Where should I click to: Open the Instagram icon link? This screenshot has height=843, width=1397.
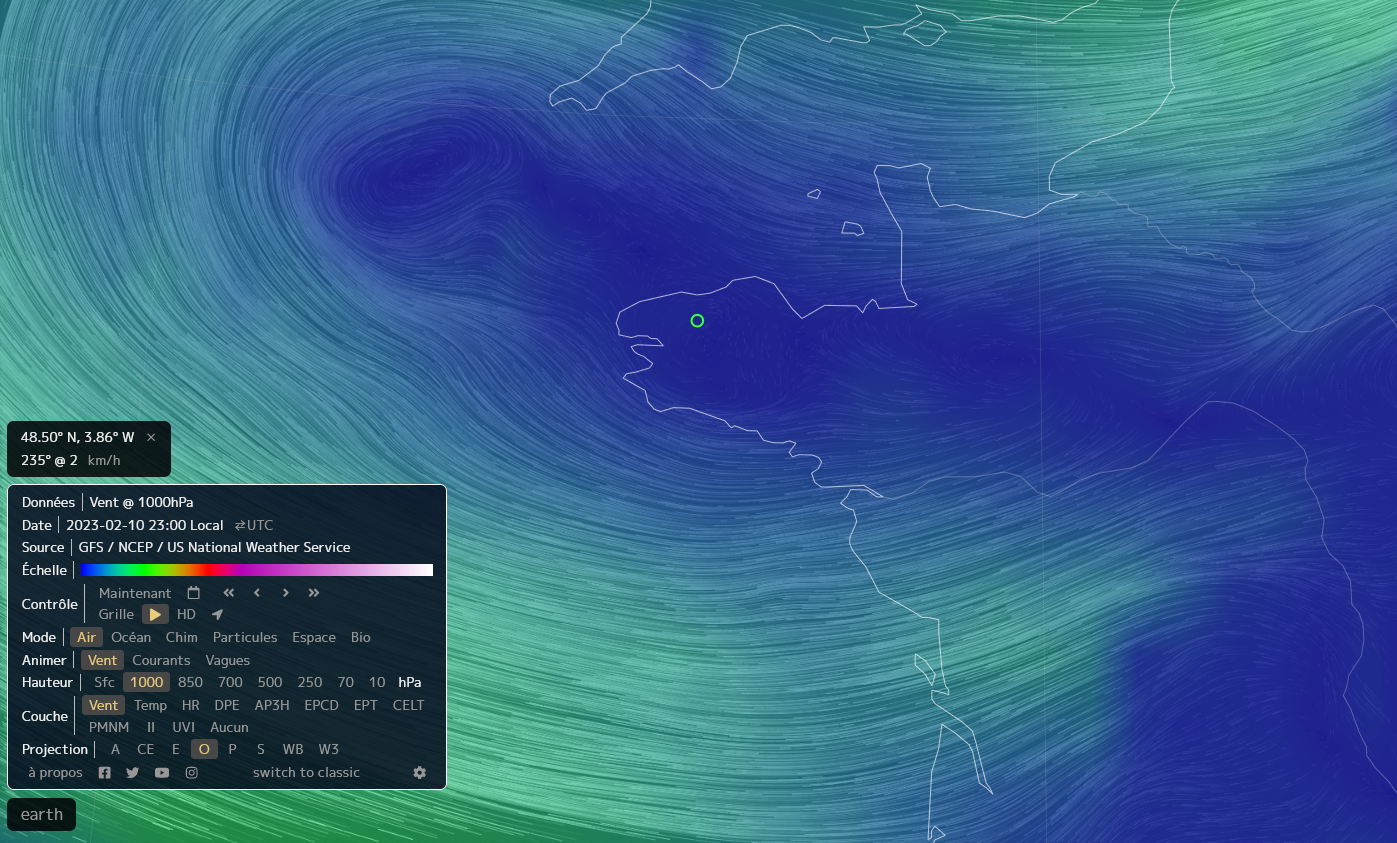click(x=191, y=772)
